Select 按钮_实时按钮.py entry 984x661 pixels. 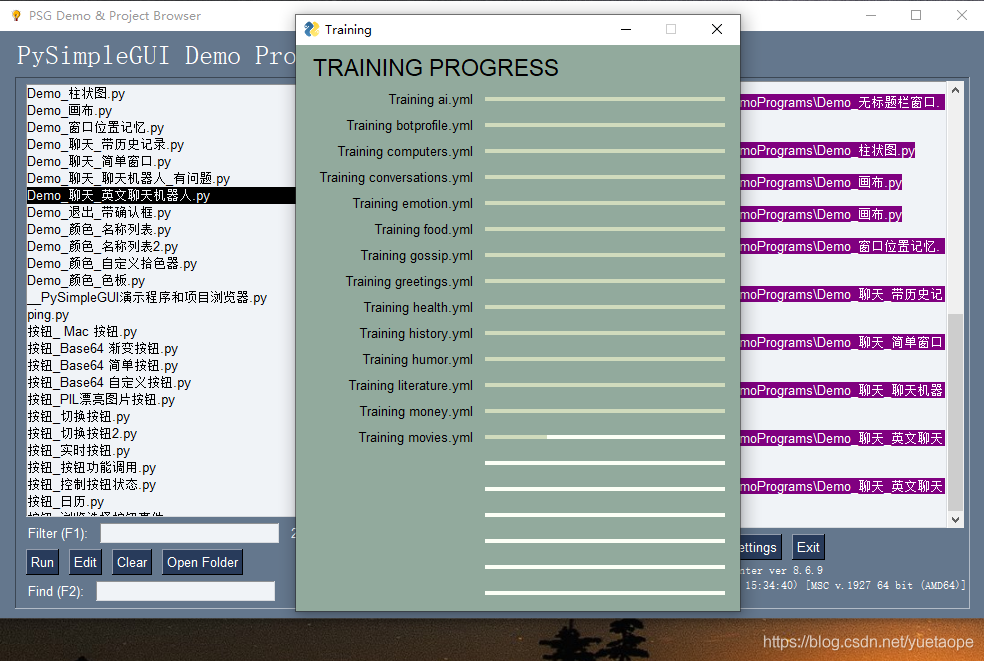(161, 450)
